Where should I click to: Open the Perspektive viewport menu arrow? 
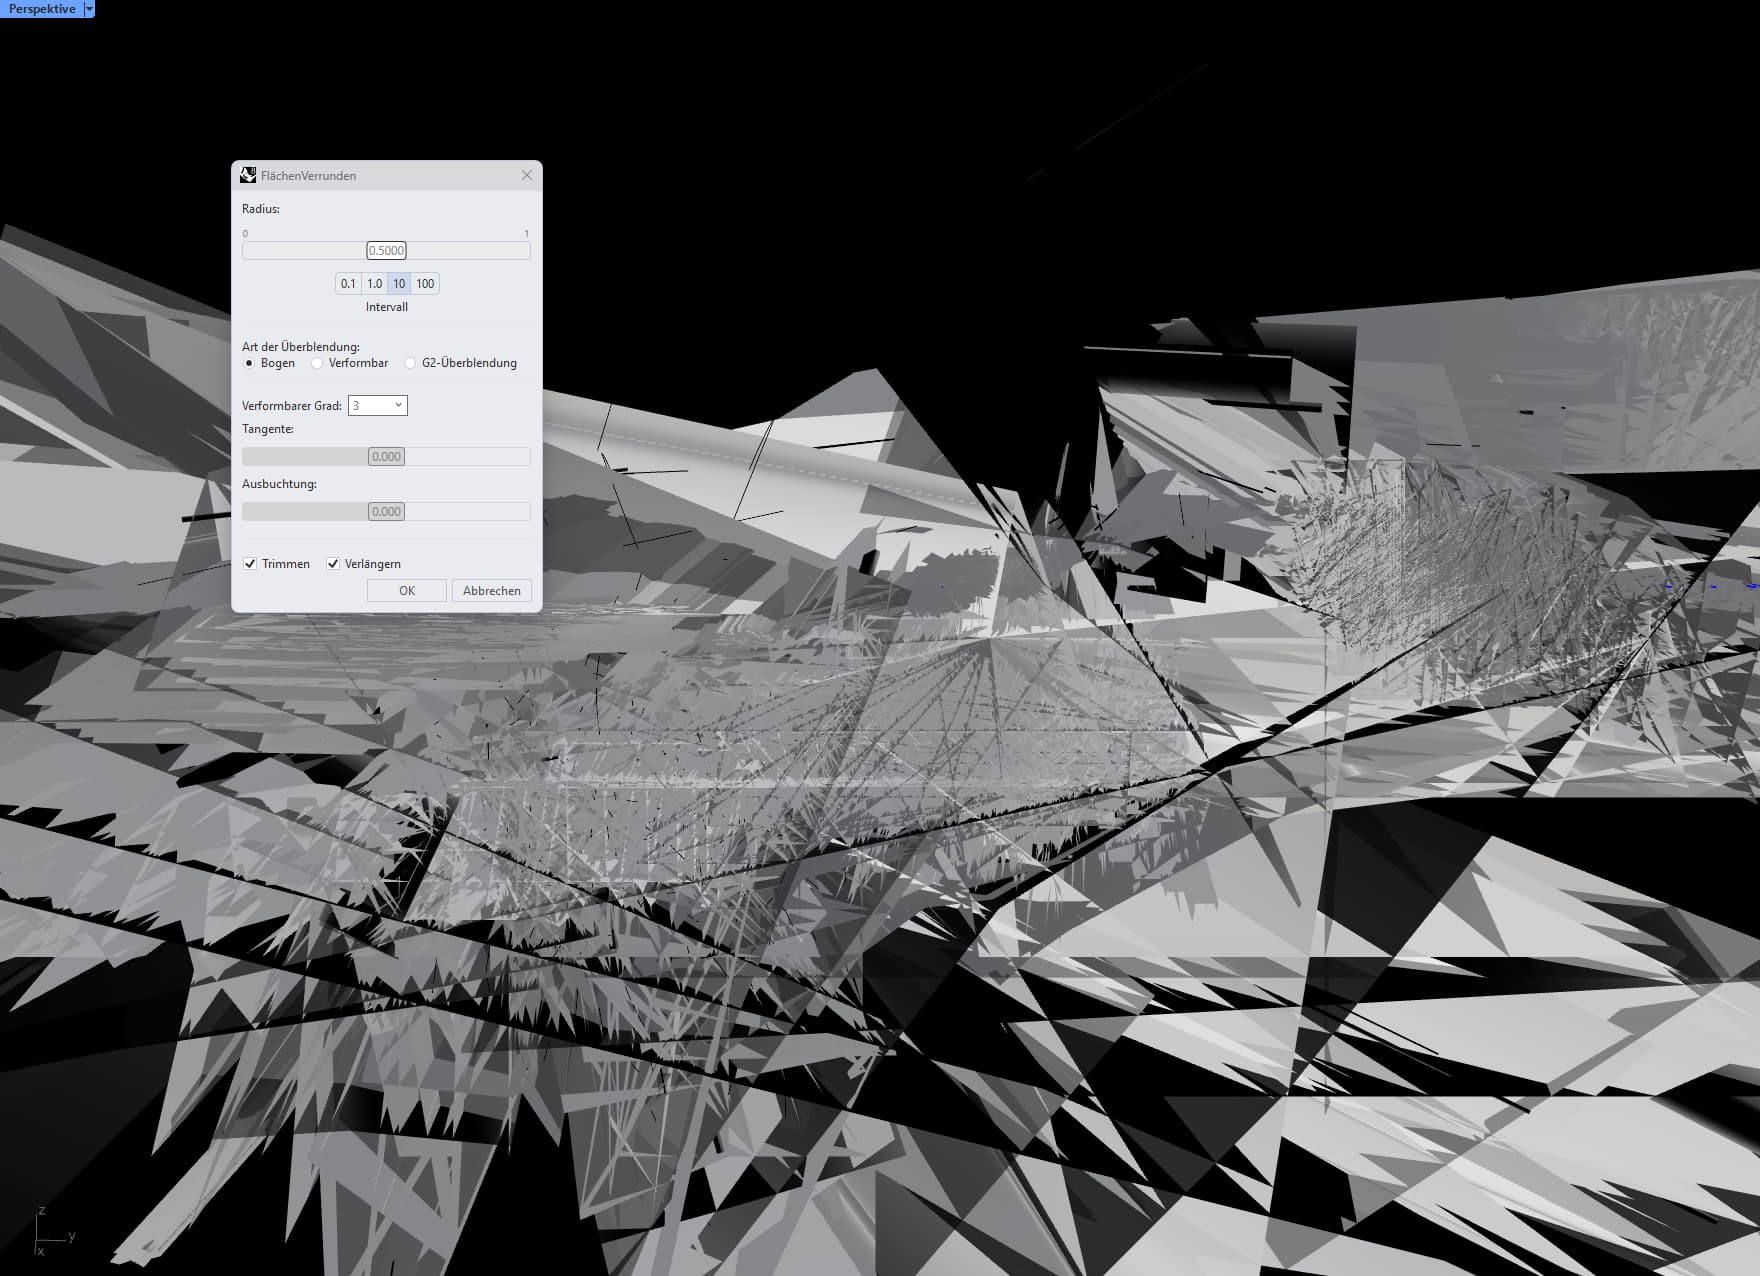[x=89, y=9]
